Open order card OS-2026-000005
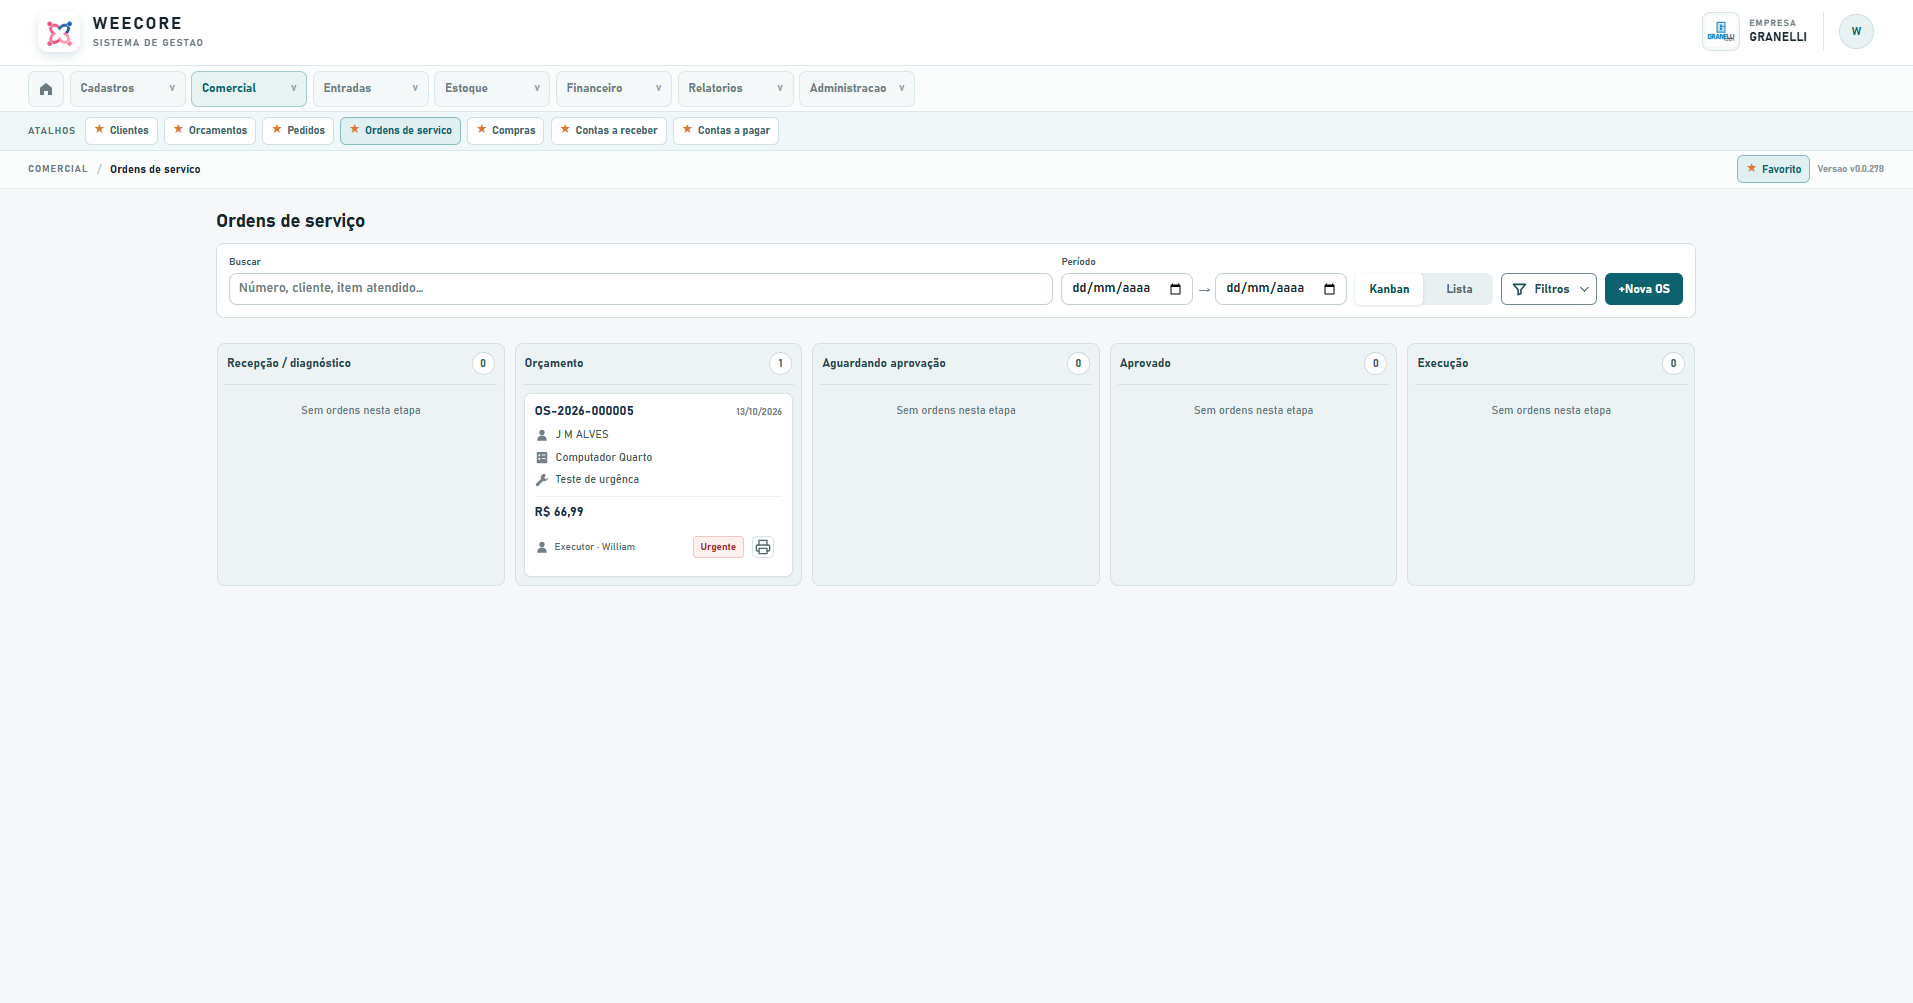1913x1003 pixels. point(658,485)
